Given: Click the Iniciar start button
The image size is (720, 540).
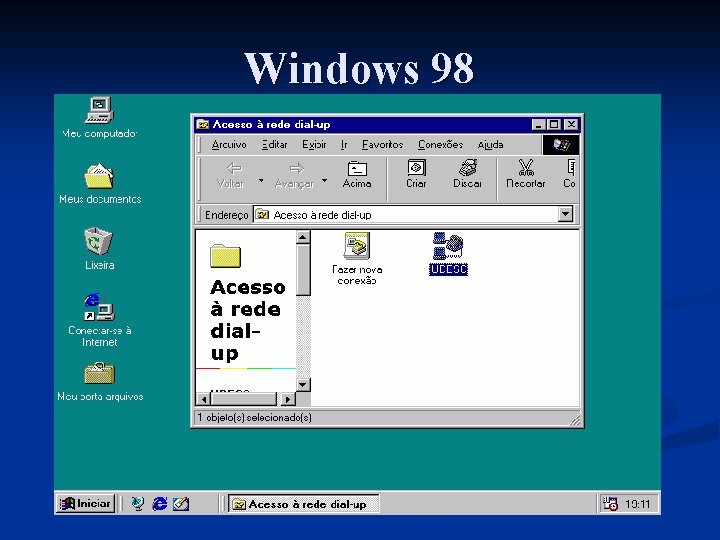Looking at the screenshot, I should click(85, 504).
